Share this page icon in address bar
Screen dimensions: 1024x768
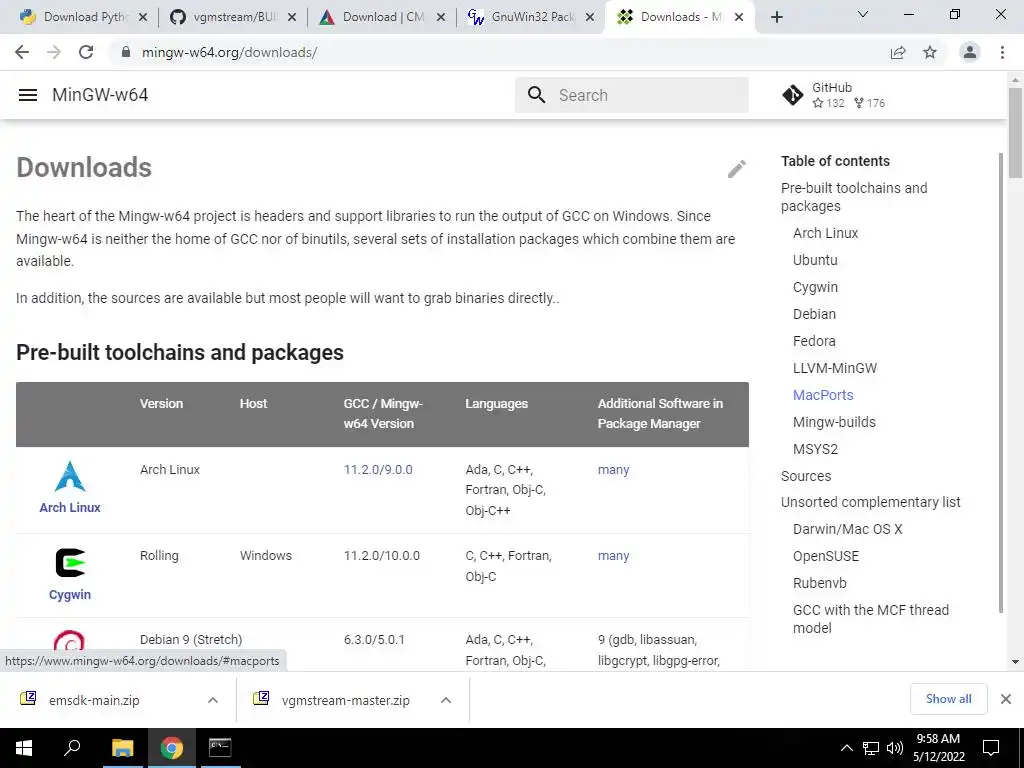(898, 52)
